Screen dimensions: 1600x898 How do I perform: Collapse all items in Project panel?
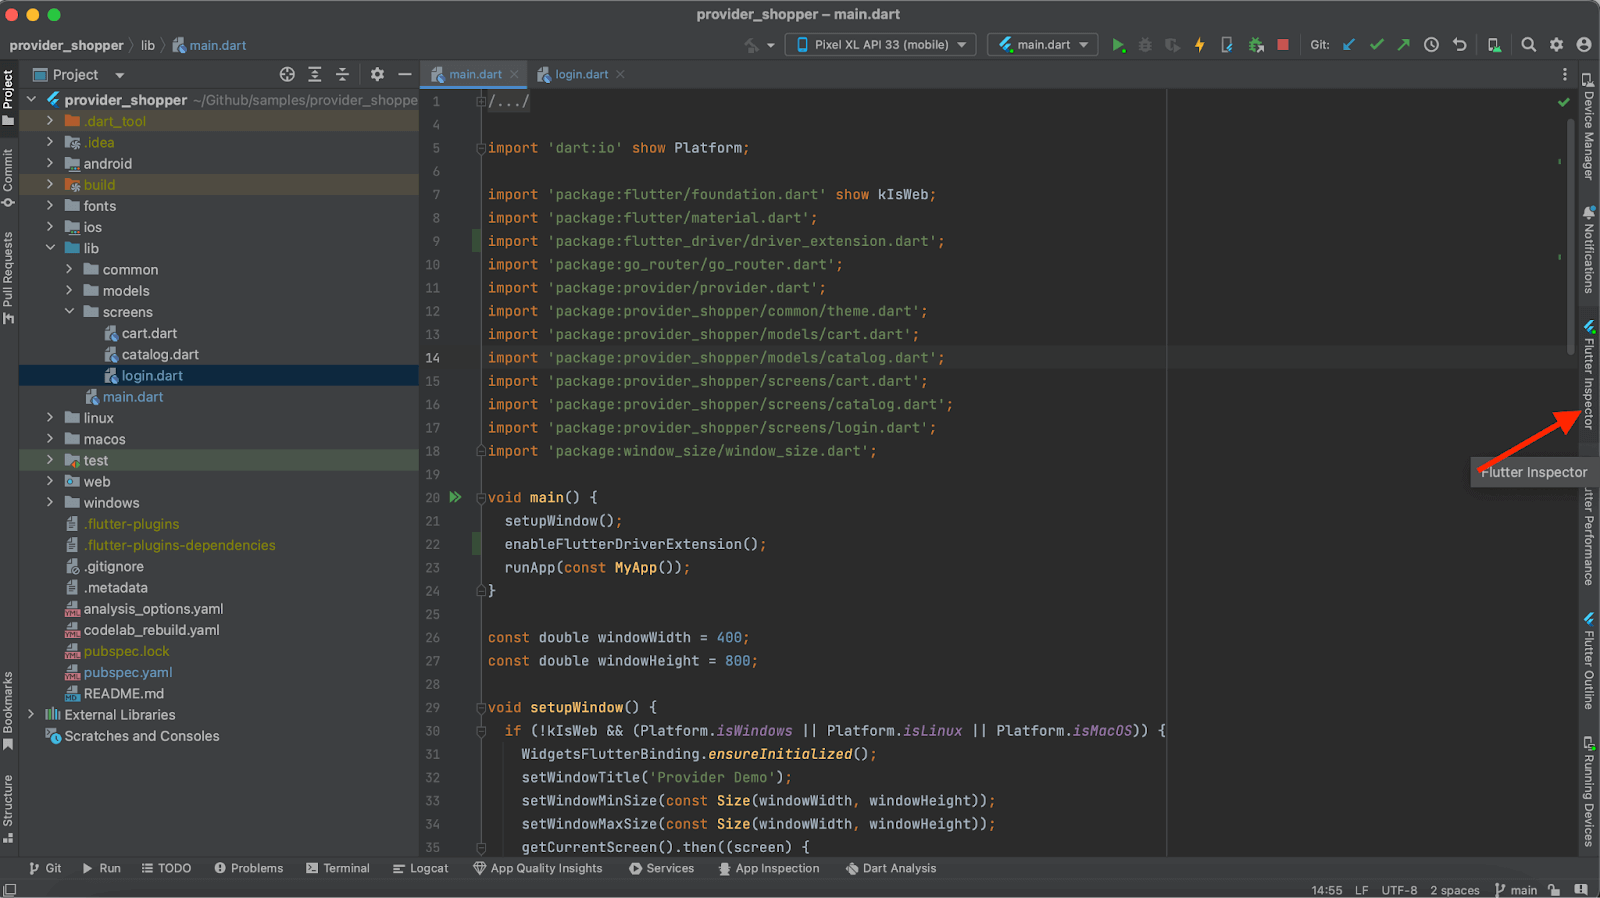click(x=342, y=74)
